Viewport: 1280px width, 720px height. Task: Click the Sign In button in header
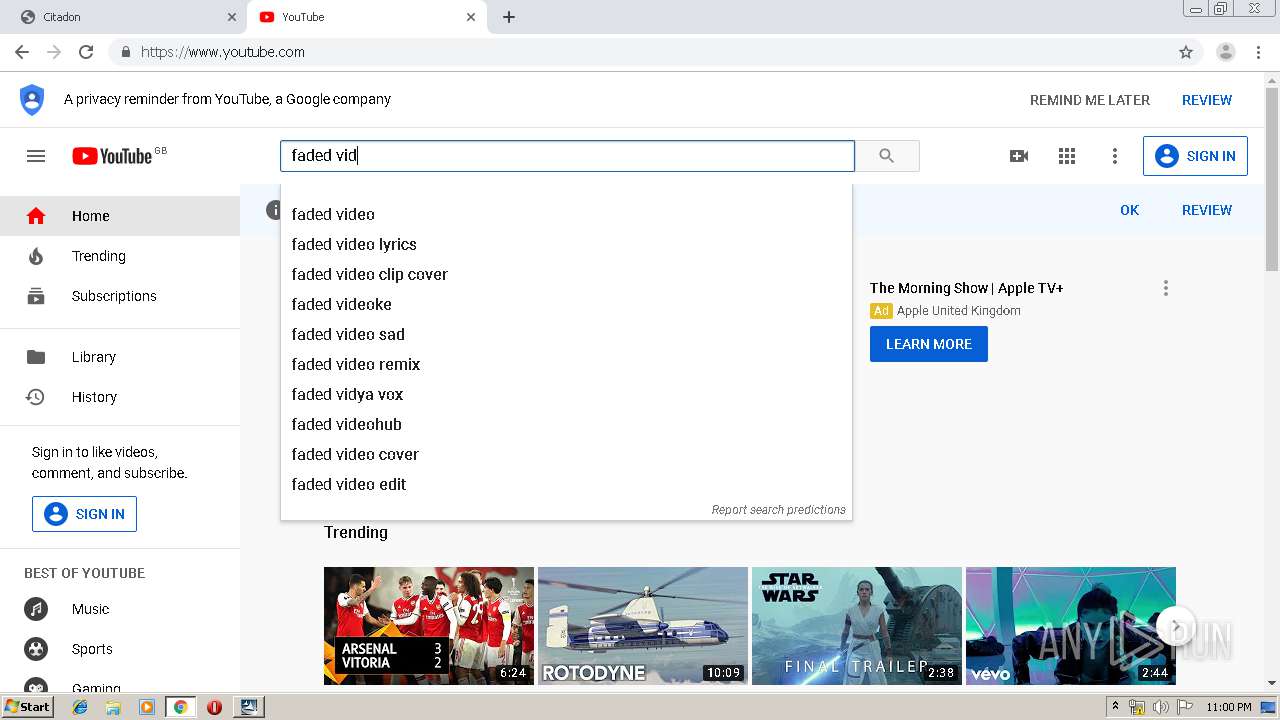coord(1195,156)
